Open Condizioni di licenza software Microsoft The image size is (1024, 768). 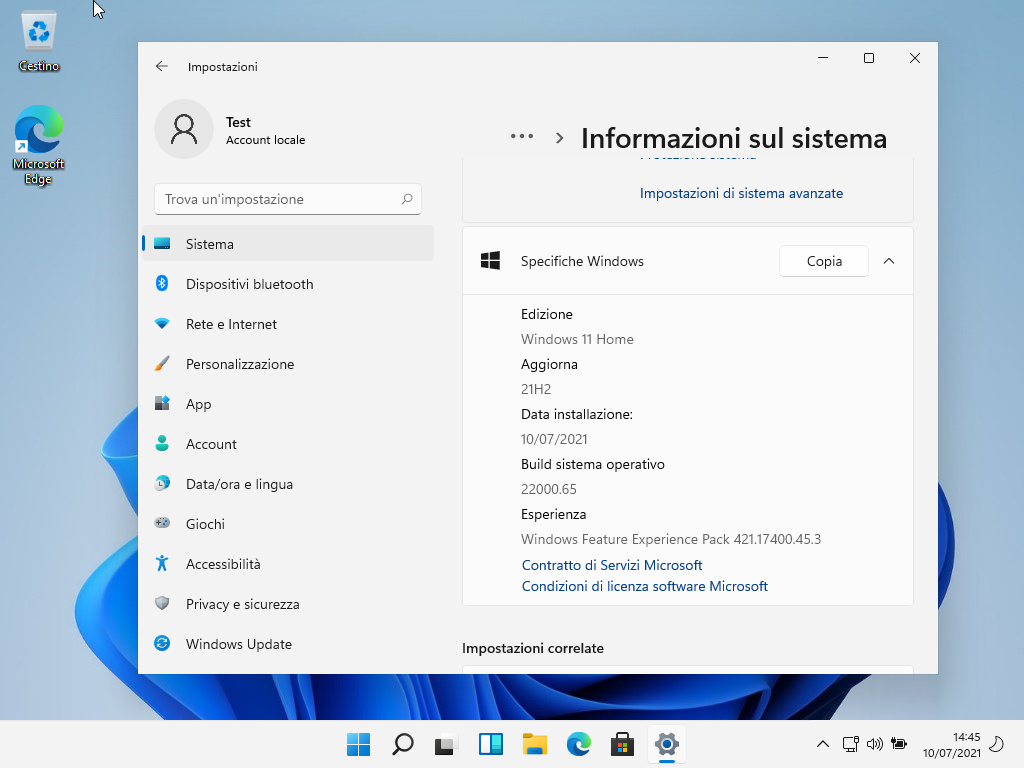click(645, 586)
